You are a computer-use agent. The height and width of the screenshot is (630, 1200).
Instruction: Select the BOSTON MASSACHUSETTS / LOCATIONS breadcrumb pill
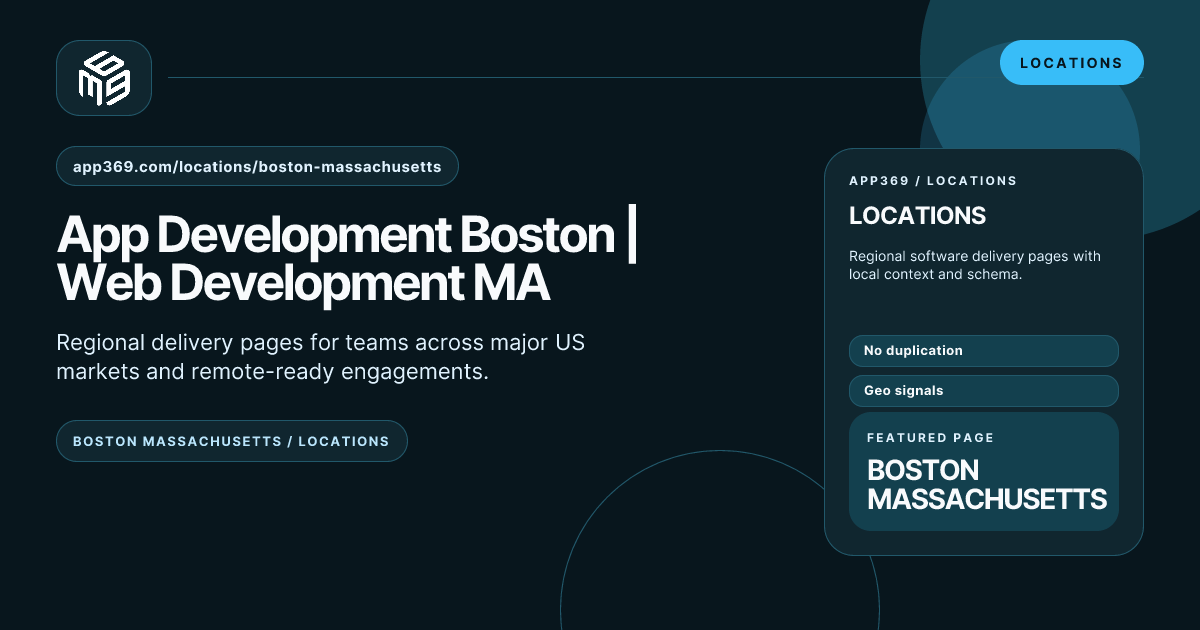231,441
